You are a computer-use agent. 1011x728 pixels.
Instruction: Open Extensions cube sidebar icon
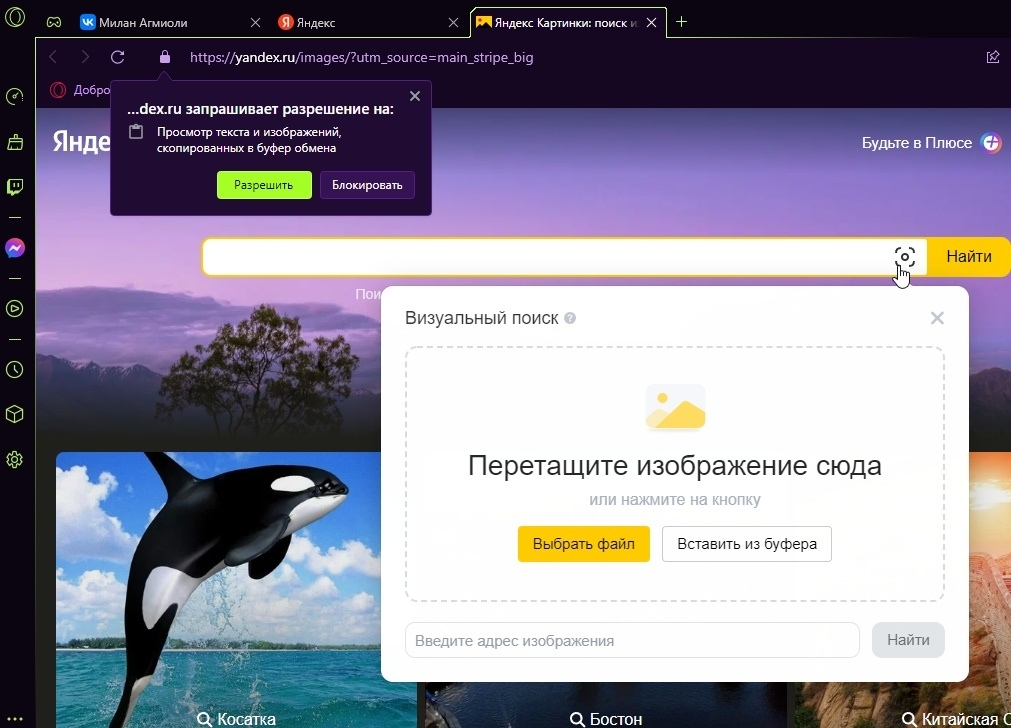(x=15, y=414)
